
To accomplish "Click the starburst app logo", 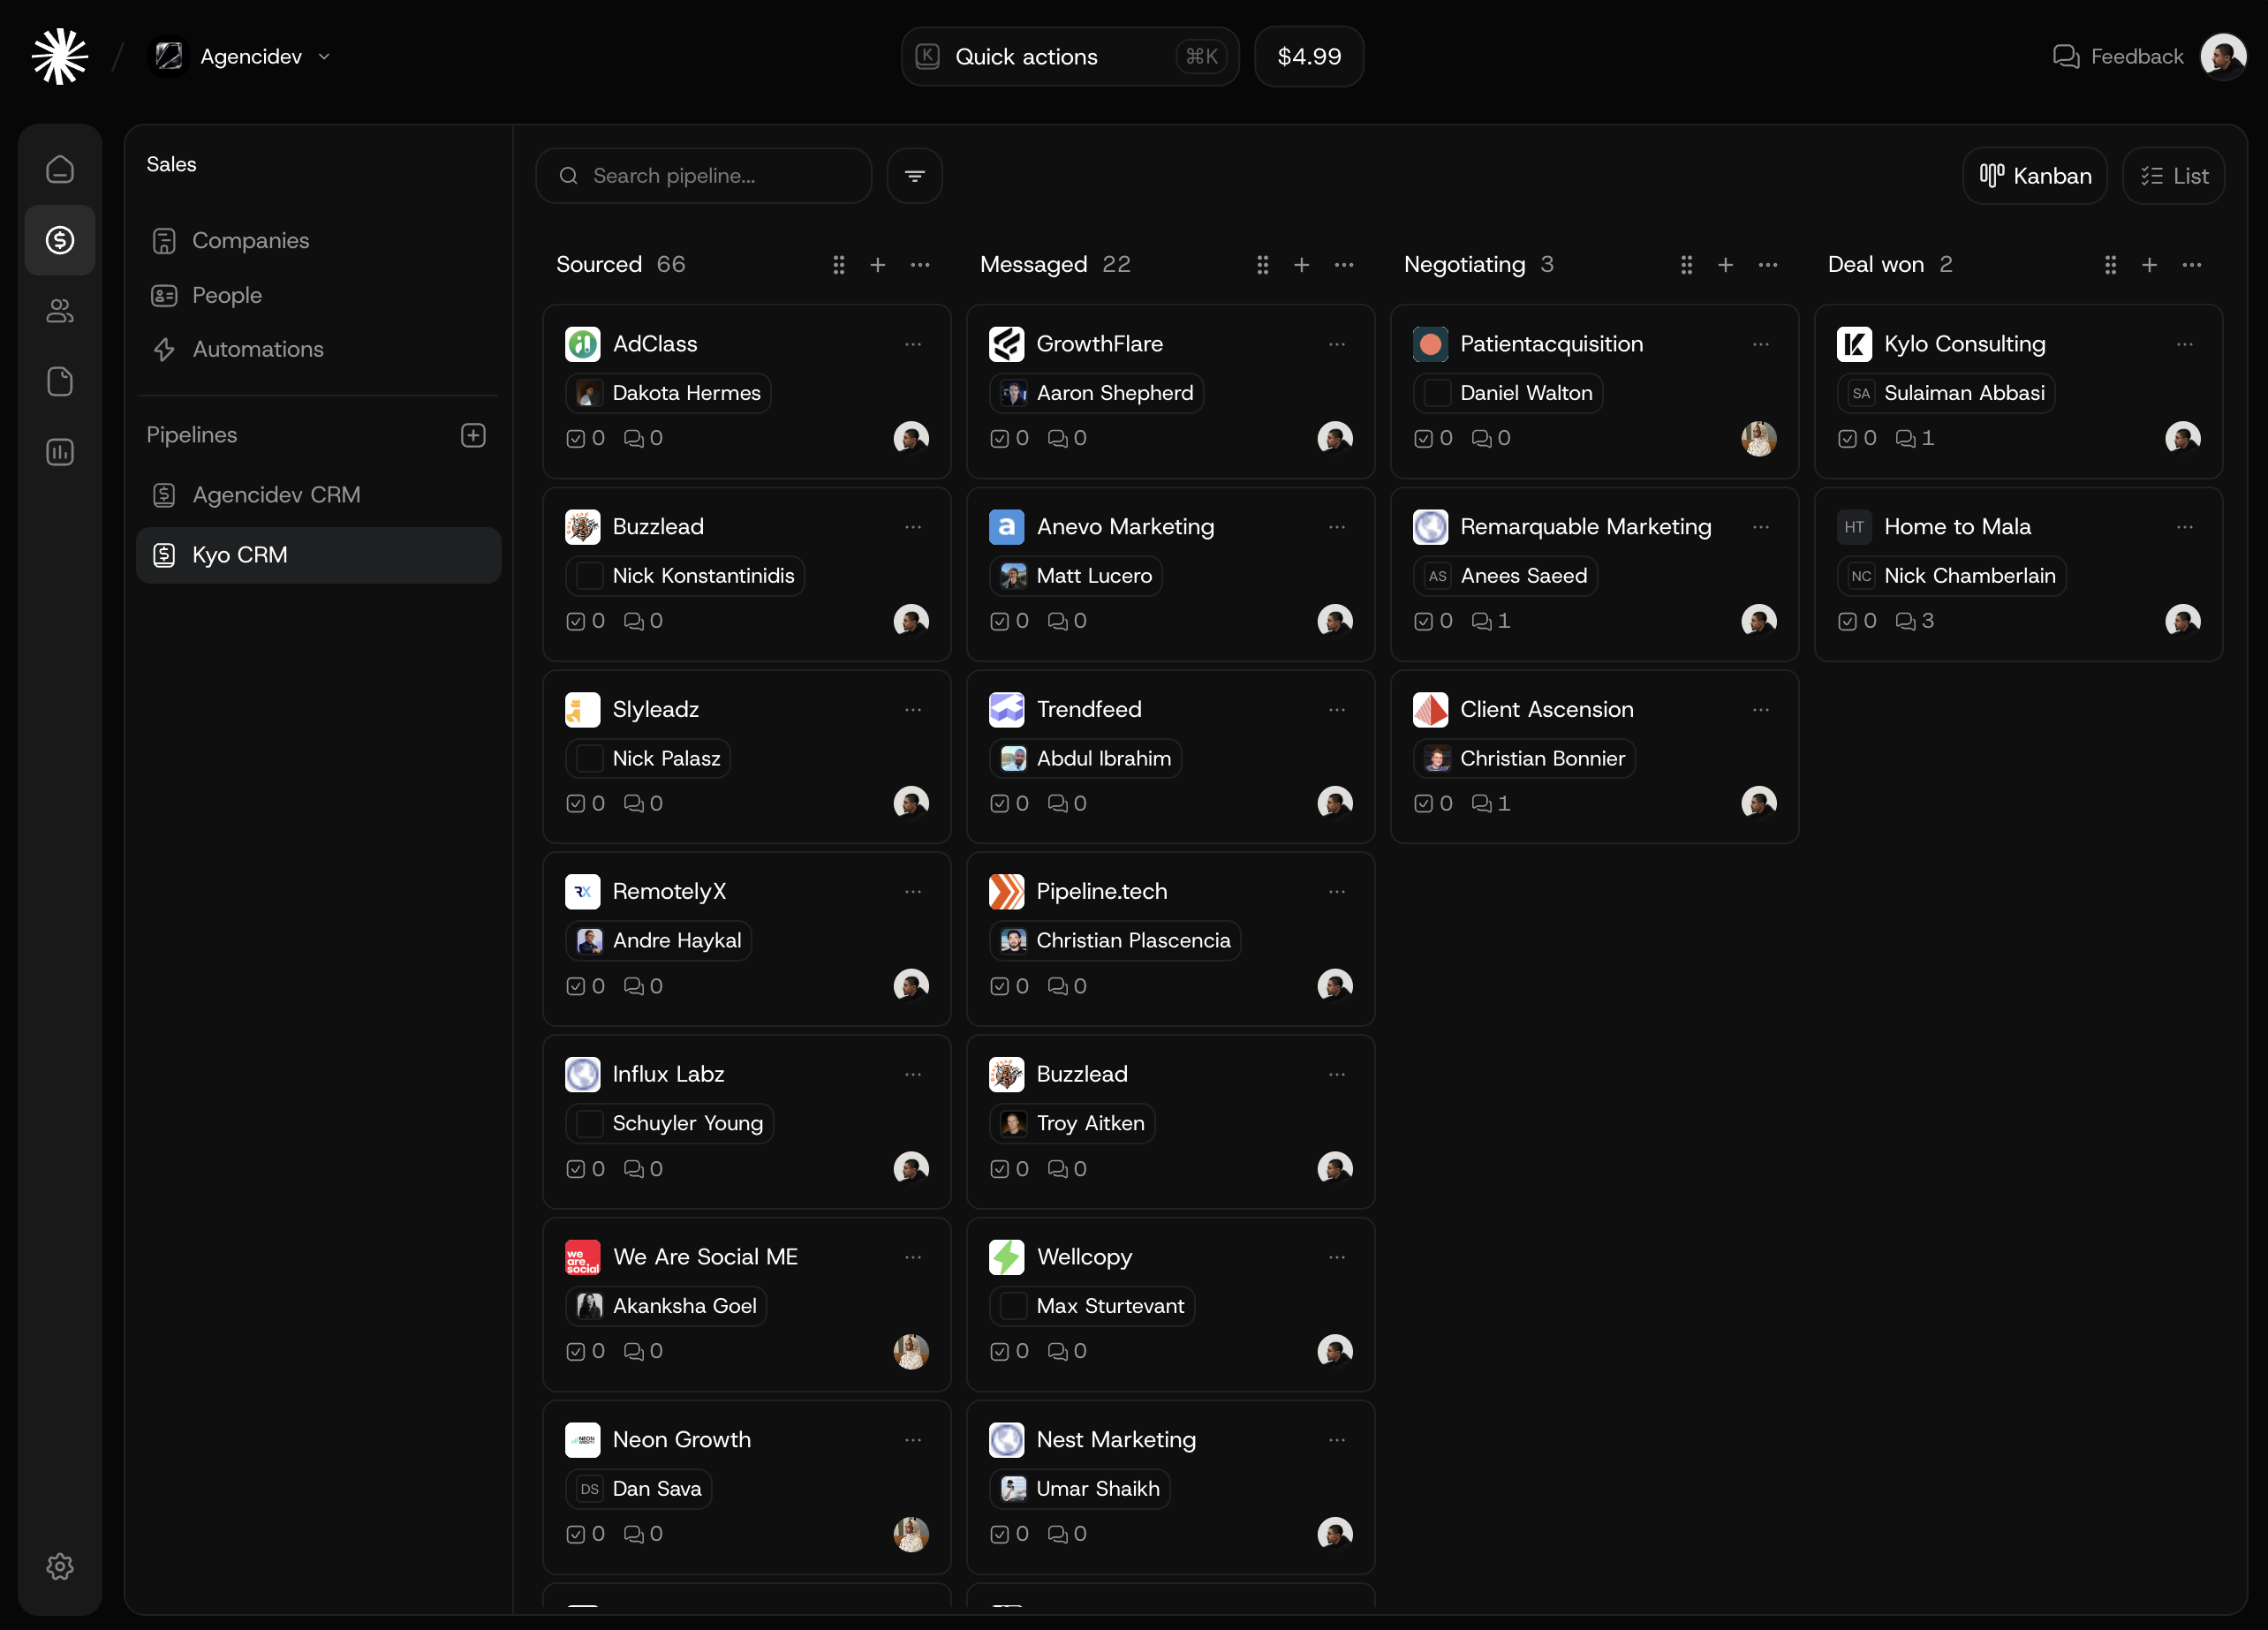I will [60, 56].
